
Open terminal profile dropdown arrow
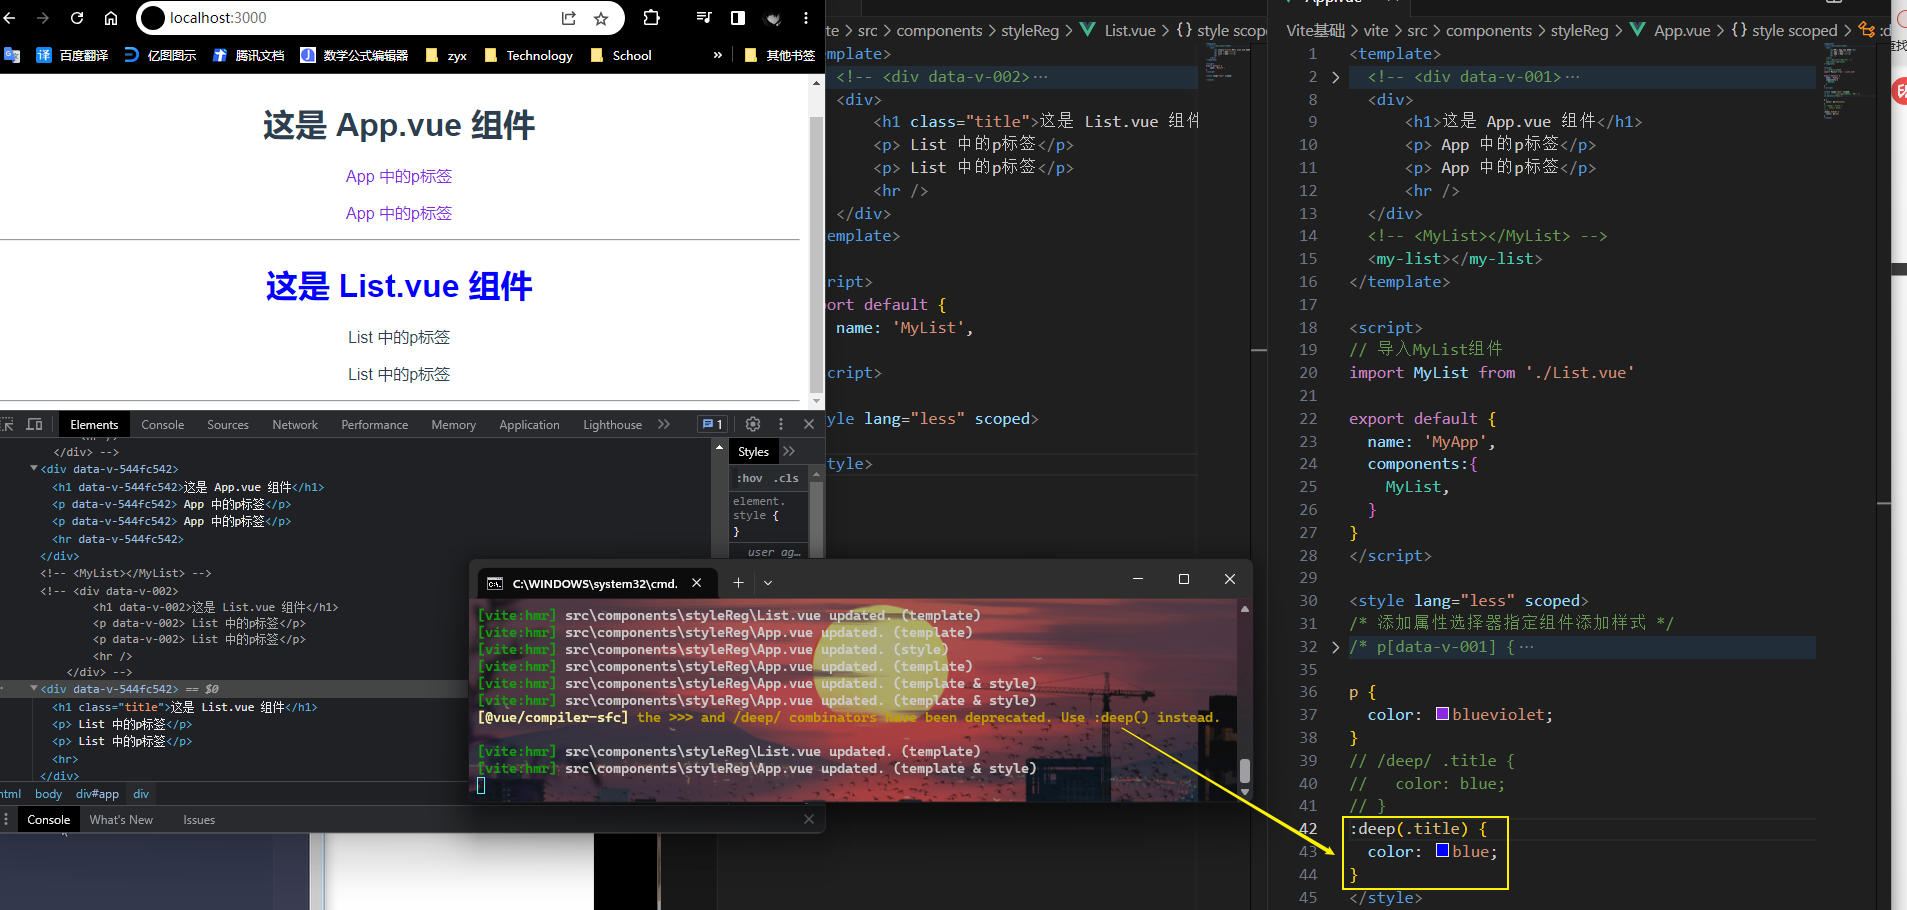tap(768, 582)
